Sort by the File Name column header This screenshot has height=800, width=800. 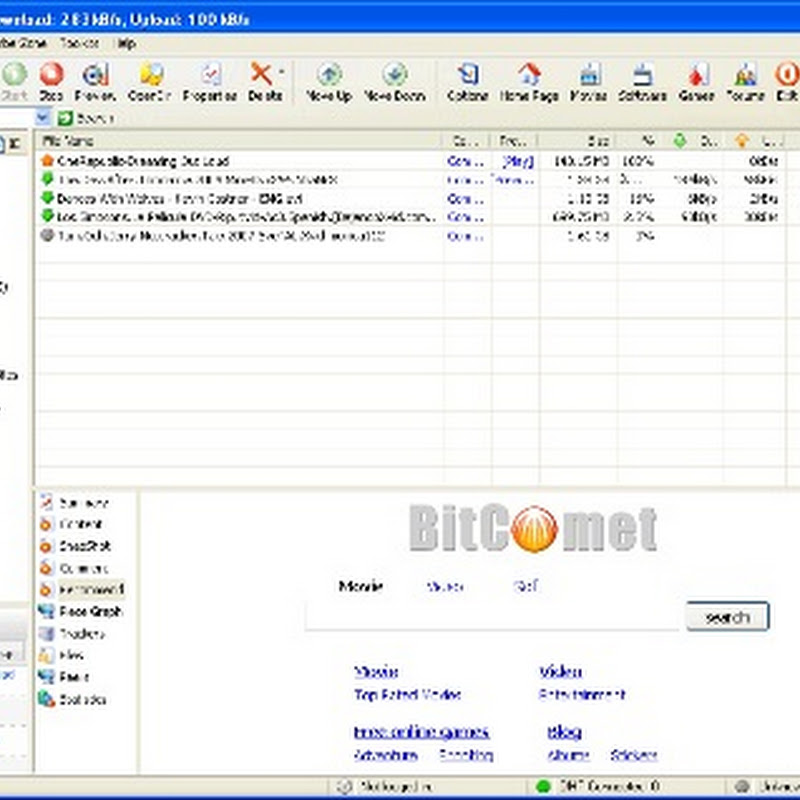click(x=238, y=141)
